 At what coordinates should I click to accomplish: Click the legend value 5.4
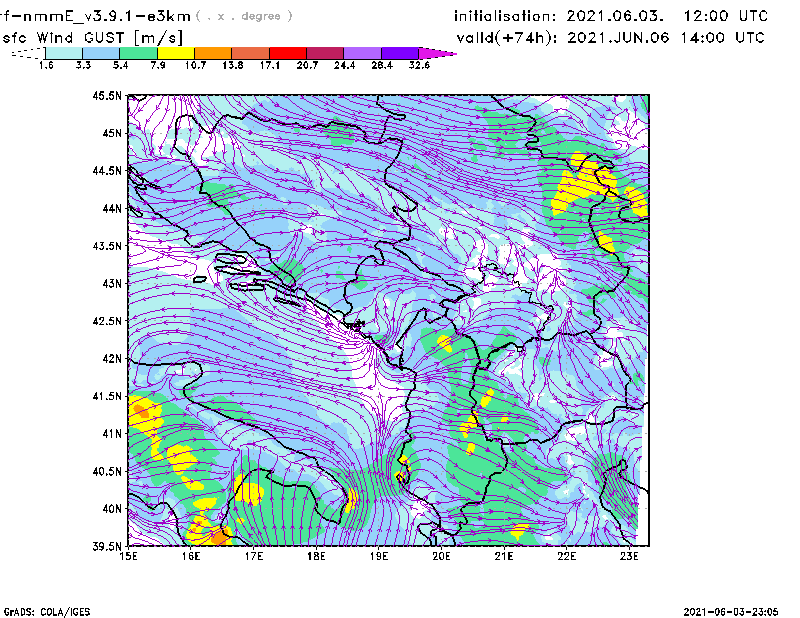point(120,65)
